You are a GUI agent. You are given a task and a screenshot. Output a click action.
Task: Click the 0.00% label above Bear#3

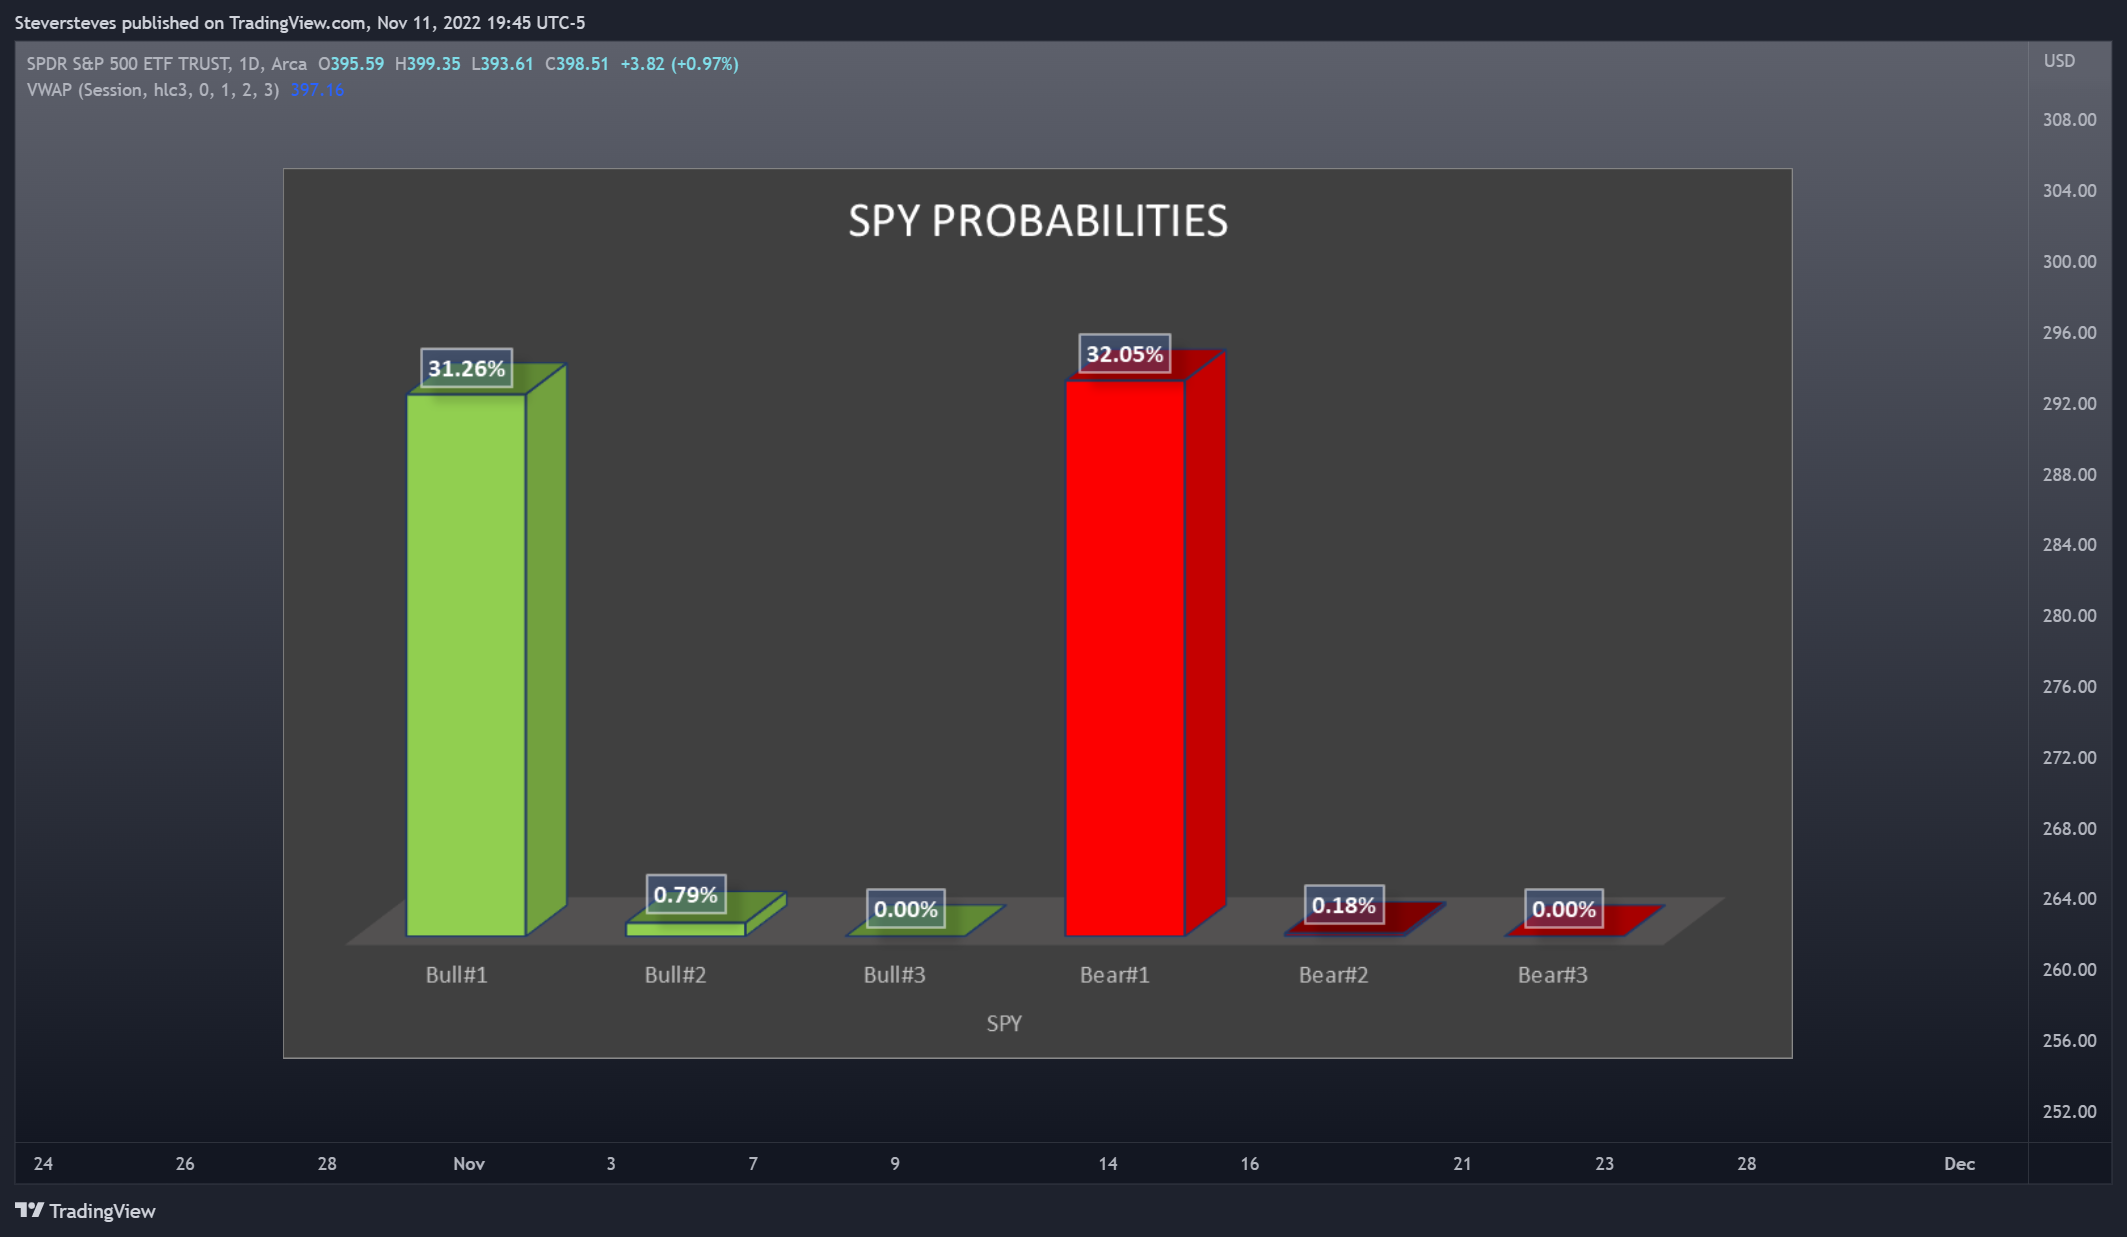tap(1564, 909)
